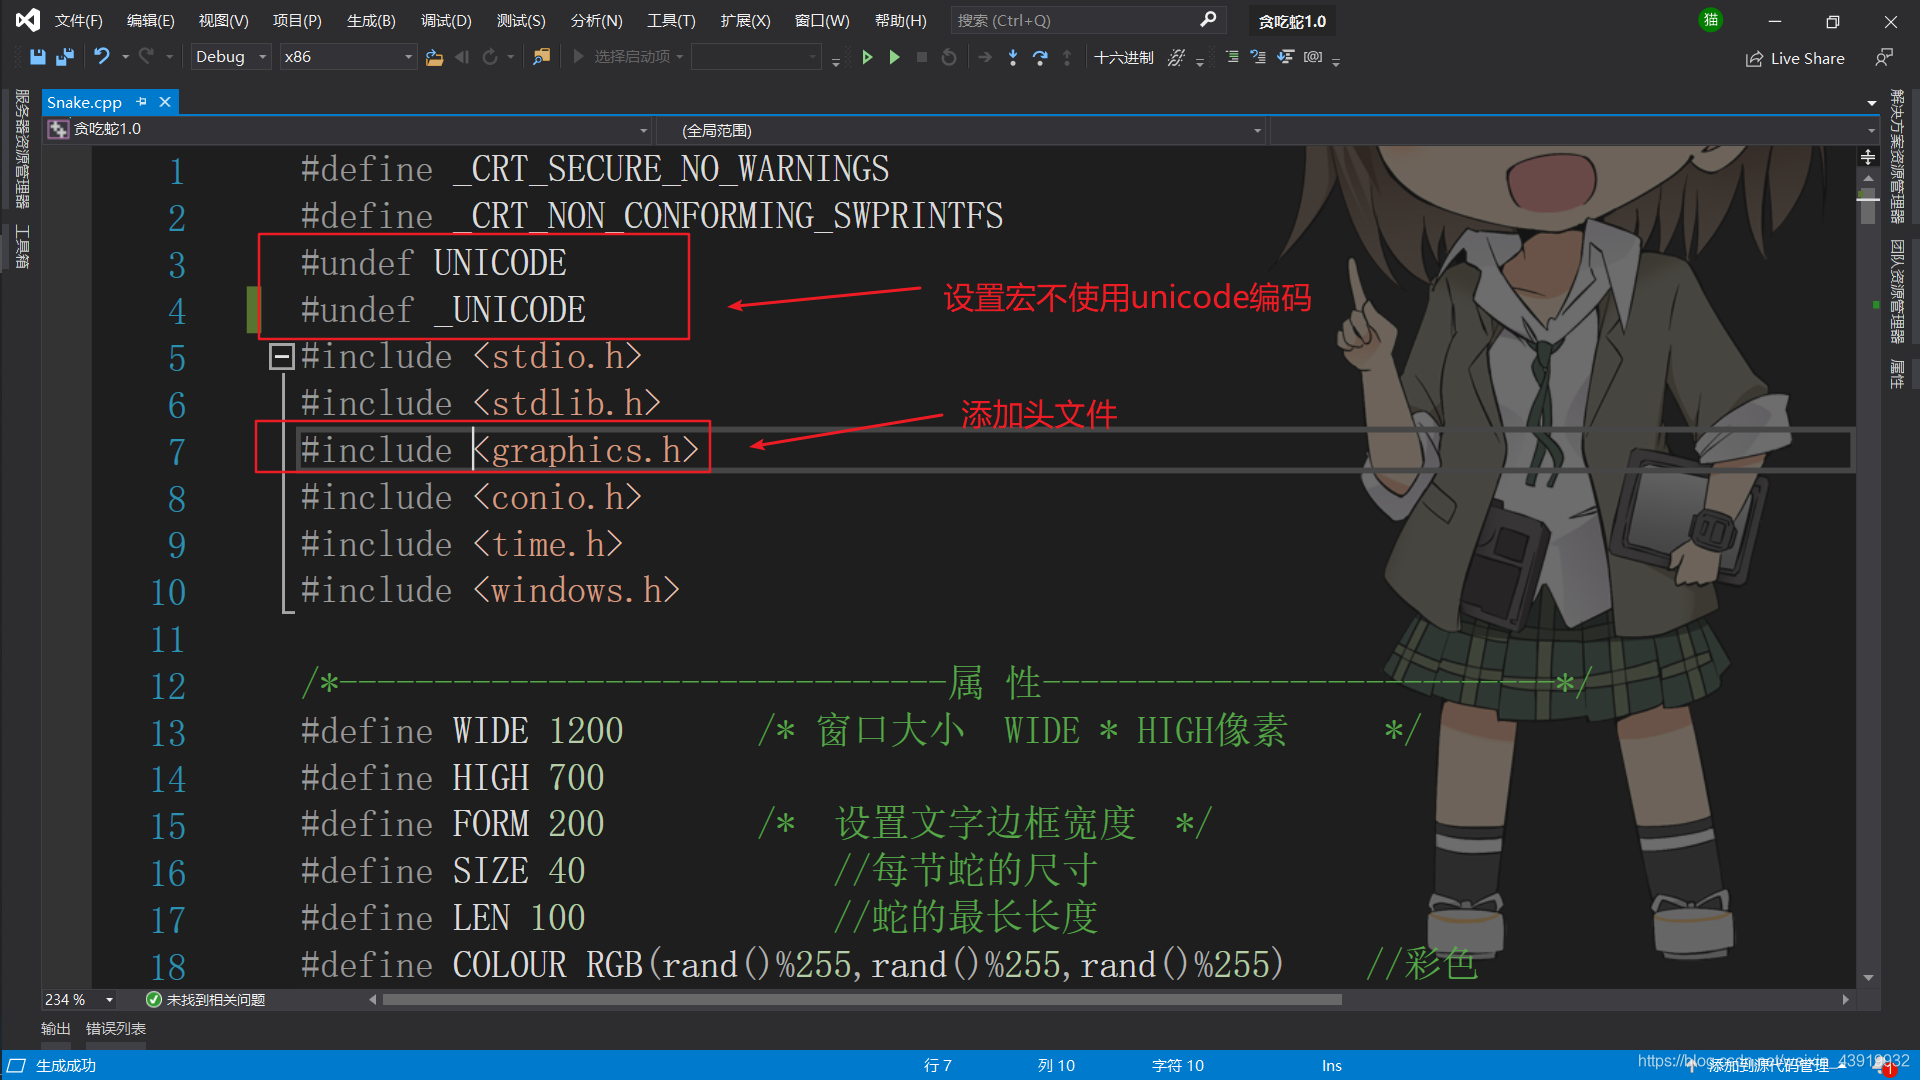Viewport: 1920px width, 1080px height.
Task: Undo the last edit
Action: (x=101, y=57)
